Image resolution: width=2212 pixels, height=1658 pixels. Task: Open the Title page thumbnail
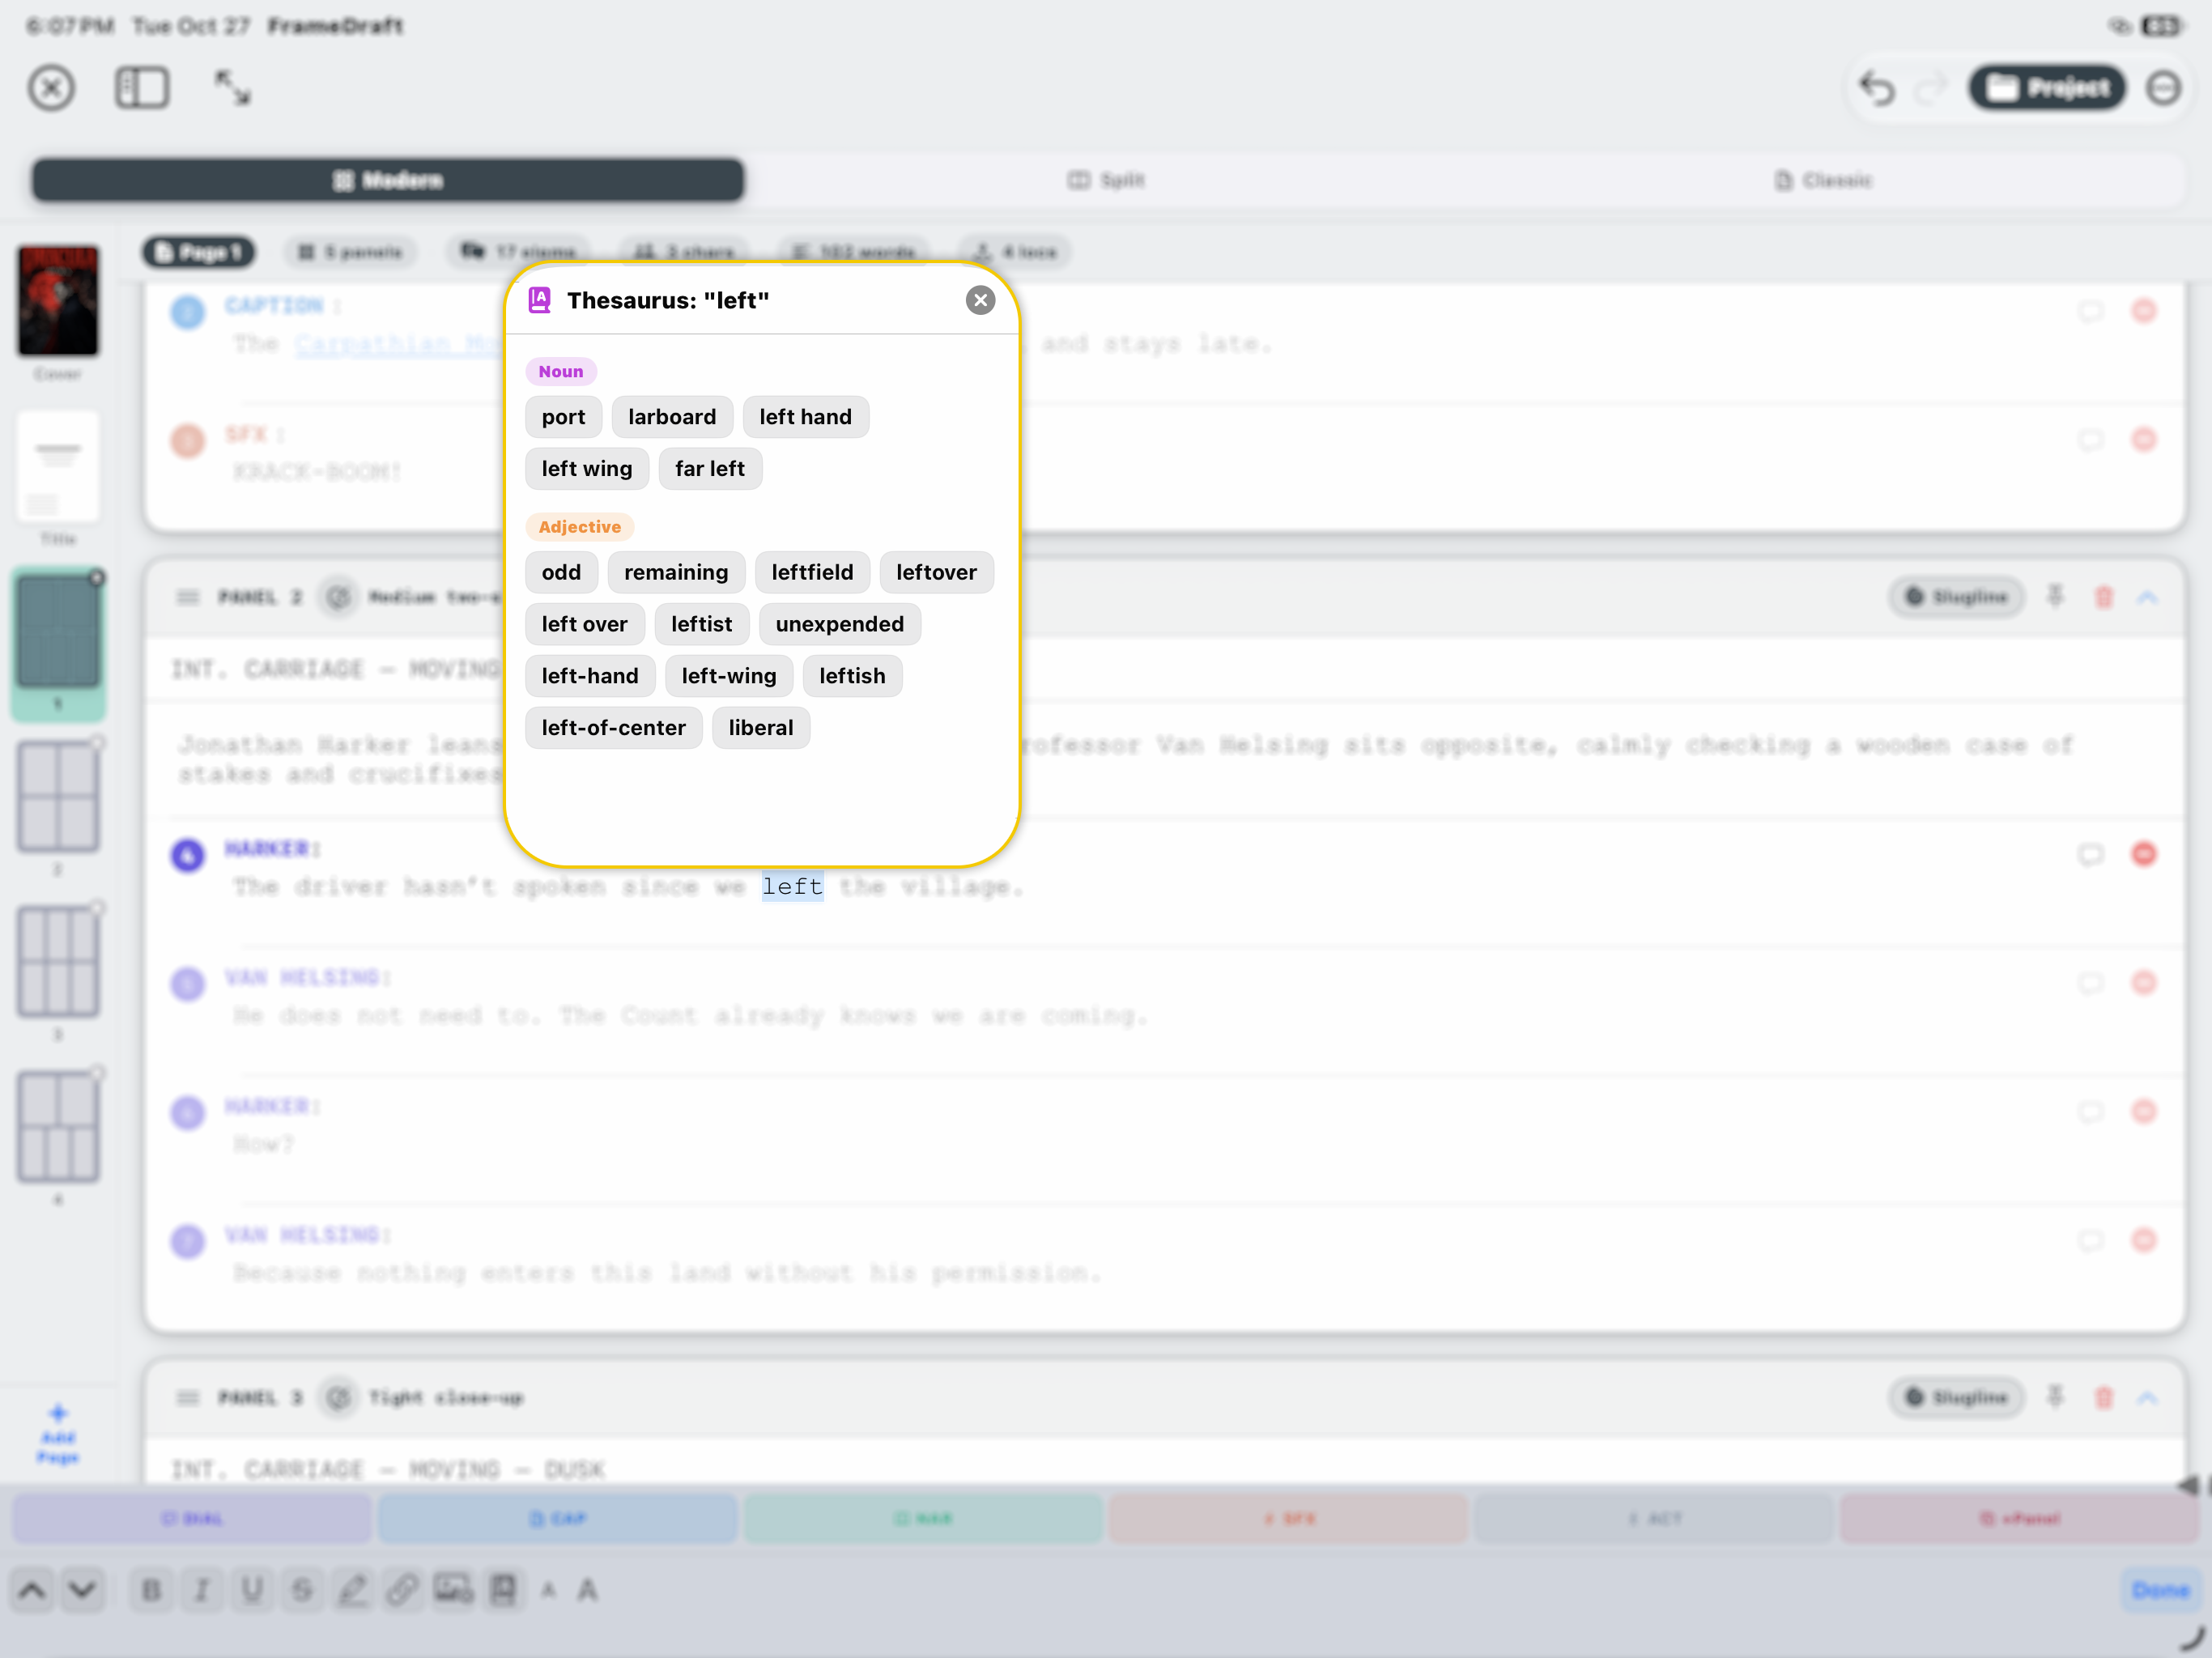pyautogui.click(x=58, y=466)
